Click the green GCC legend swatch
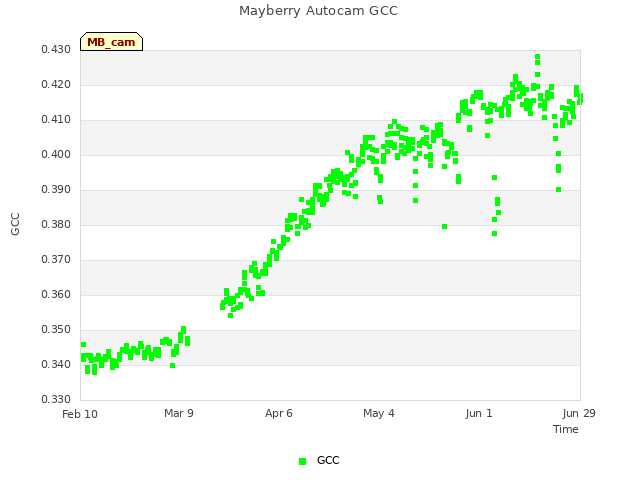The height and width of the screenshot is (480, 640). click(x=302, y=461)
